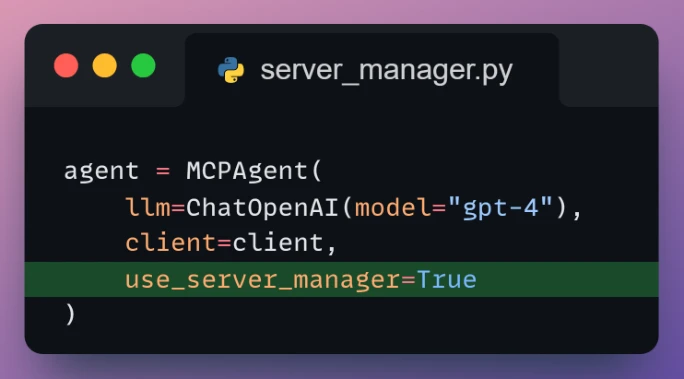Select the server_manager.py tab

372,70
